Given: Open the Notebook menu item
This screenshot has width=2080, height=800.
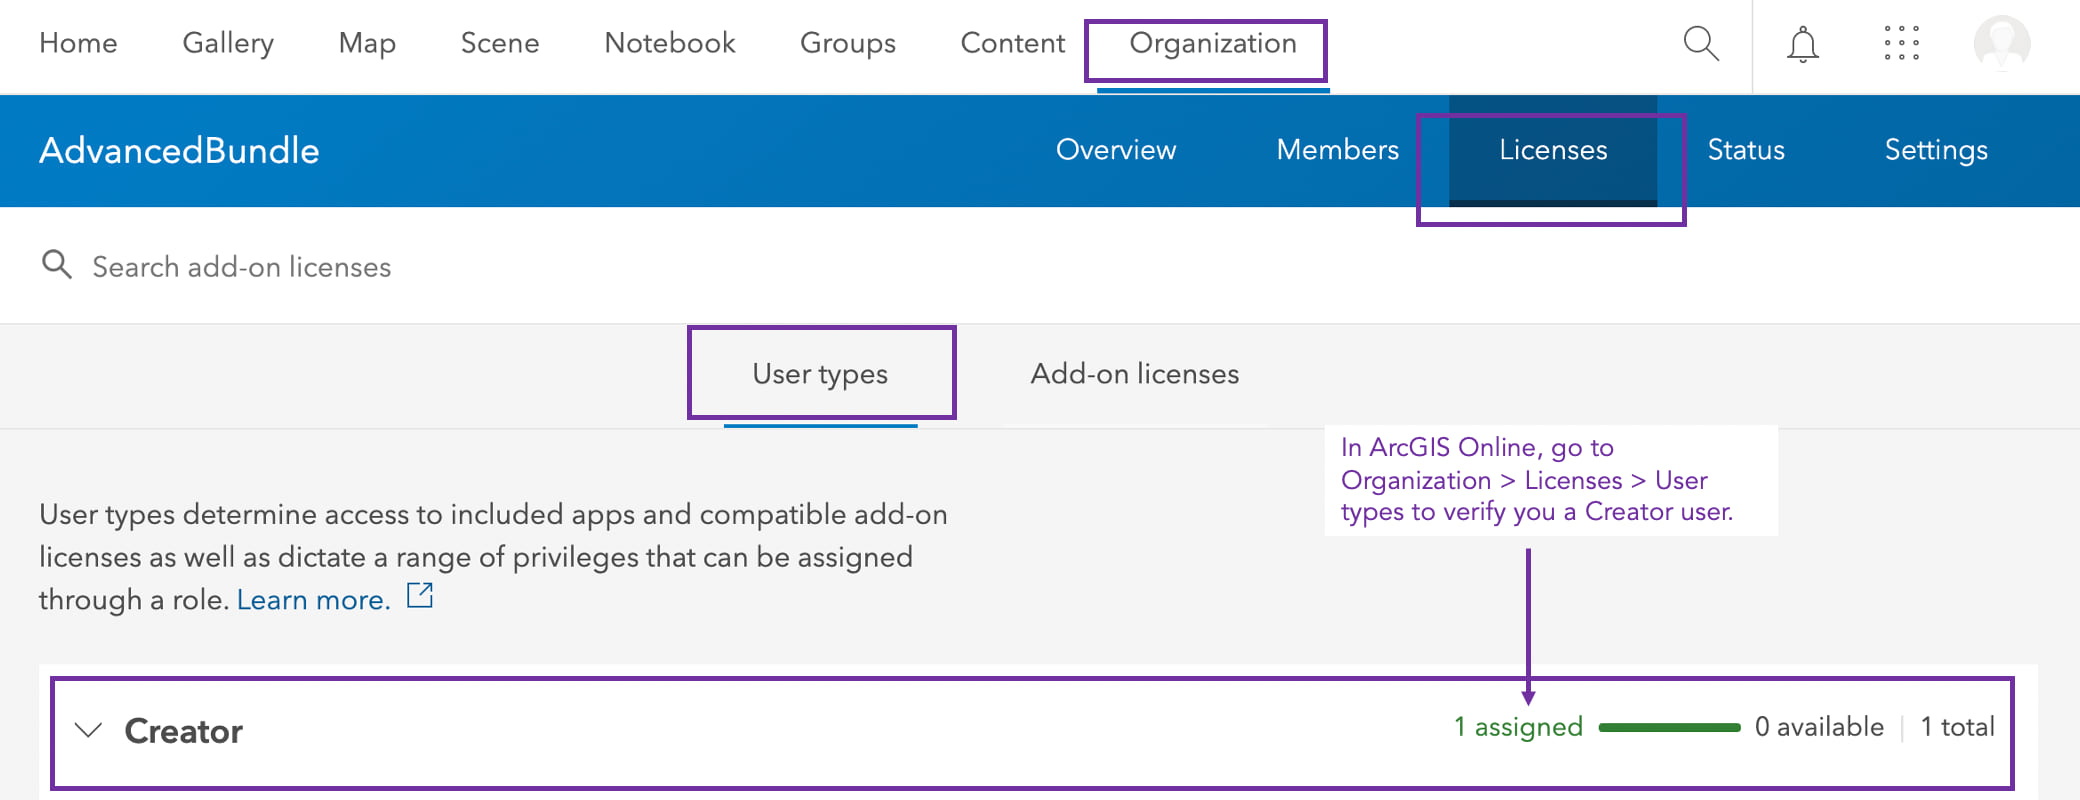Looking at the screenshot, I should coord(669,44).
